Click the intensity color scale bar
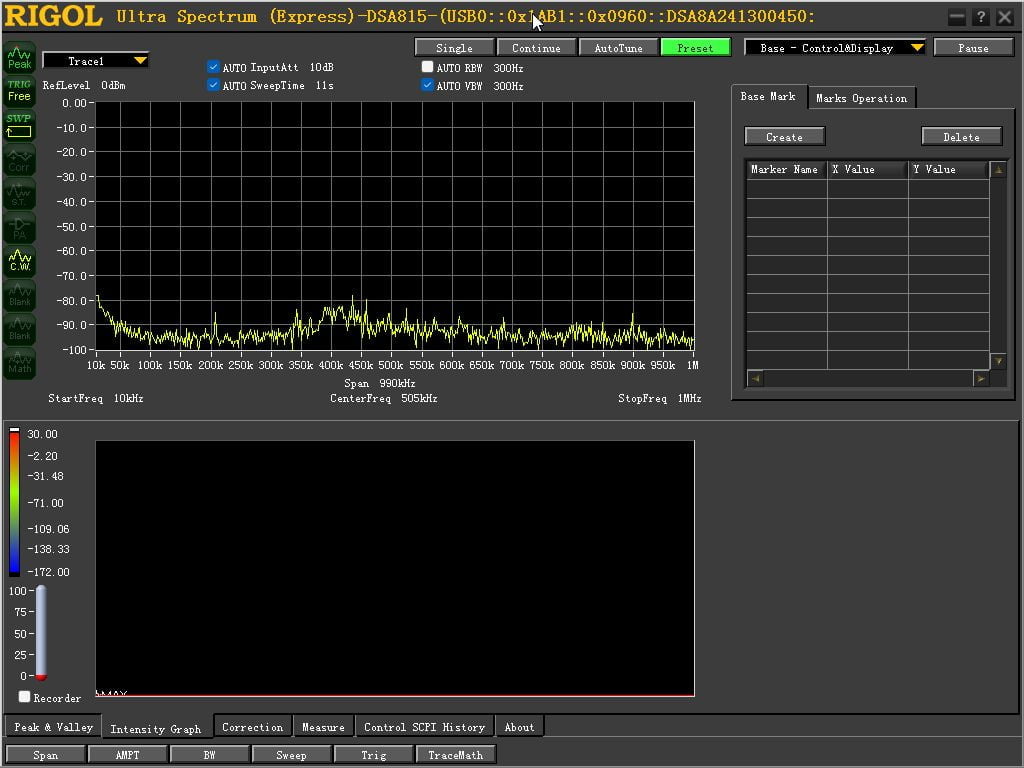 14,502
